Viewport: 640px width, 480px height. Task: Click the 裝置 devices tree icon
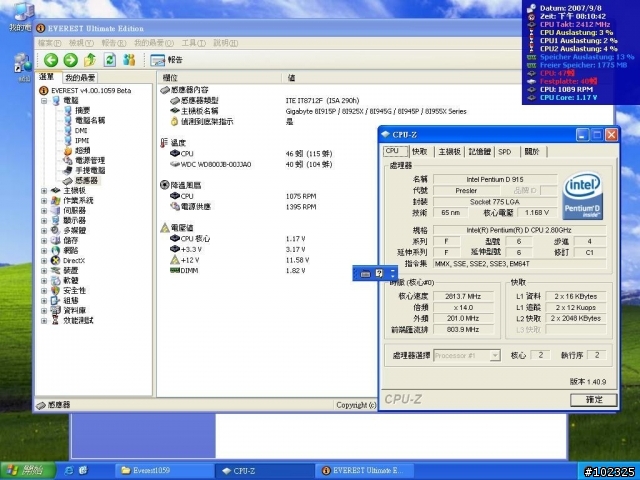click(56, 271)
